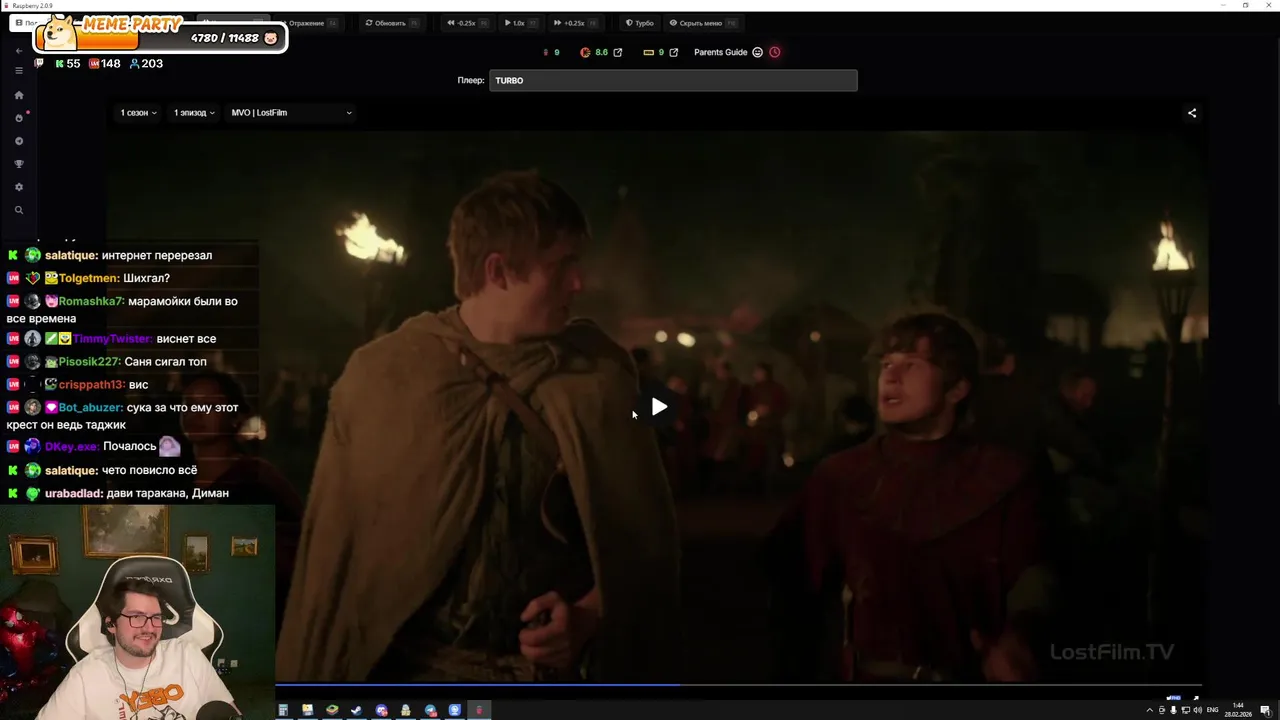This screenshot has height=720, width=1280.
Task: Open the Telegram icon in the taskbar
Action: click(x=431, y=710)
